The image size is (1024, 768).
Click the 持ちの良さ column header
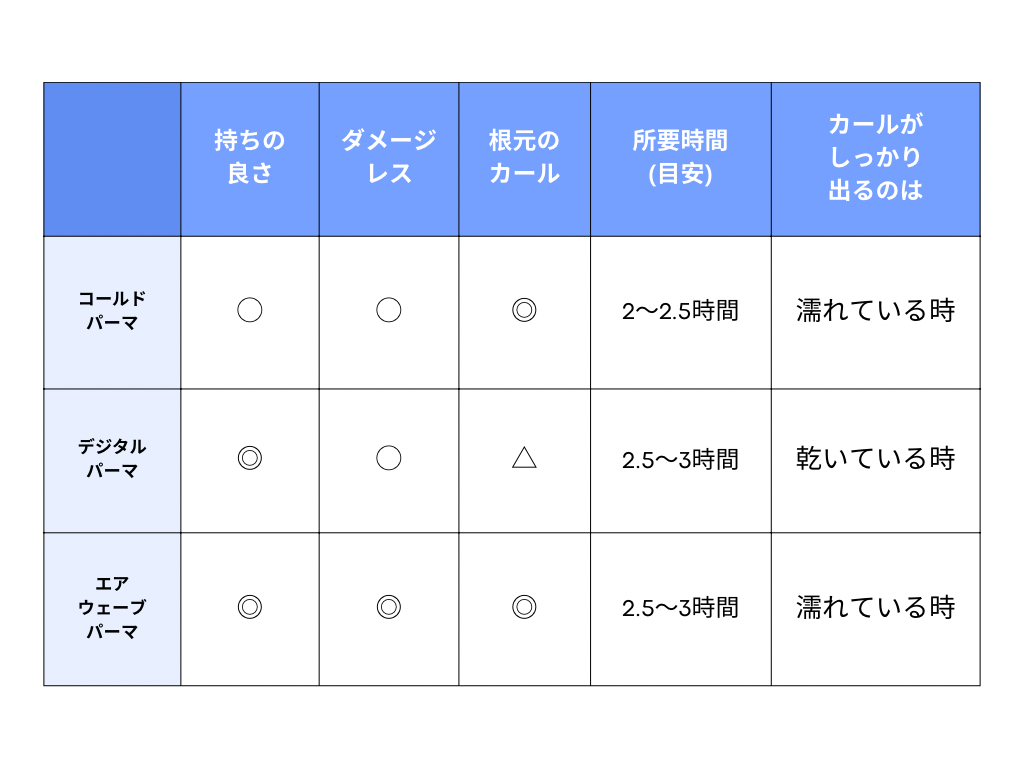249,159
